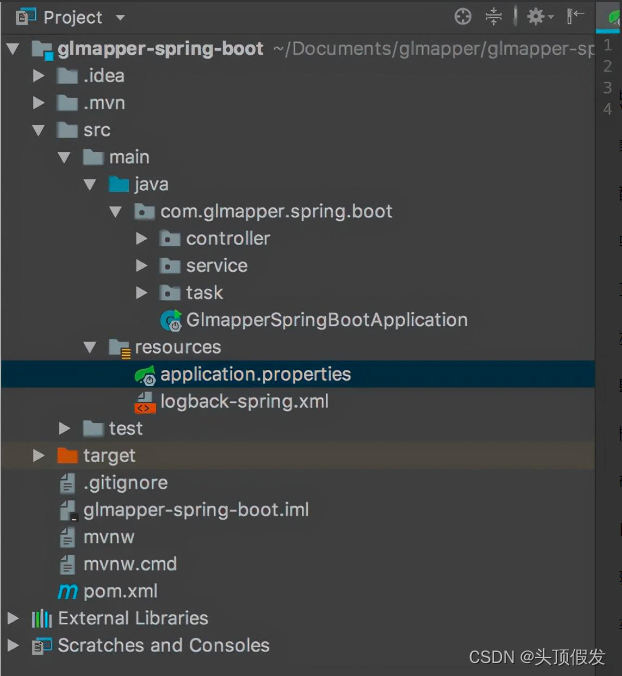Screen dimensions: 622x676
Task: Click the resources folder icon
Action: click(x=120, y=348)
